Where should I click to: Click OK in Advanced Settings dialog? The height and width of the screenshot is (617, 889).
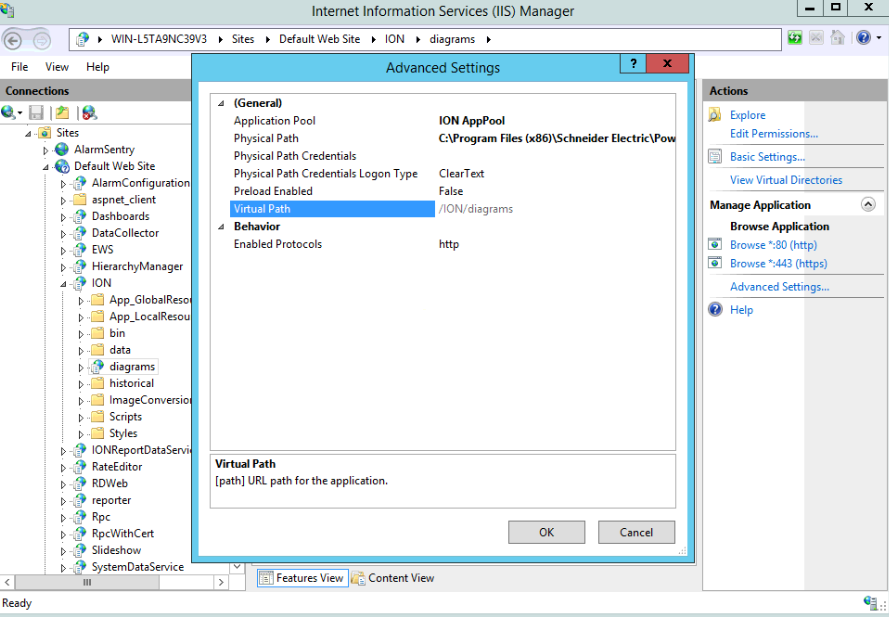pyautogui.click(x=547, y=532)
